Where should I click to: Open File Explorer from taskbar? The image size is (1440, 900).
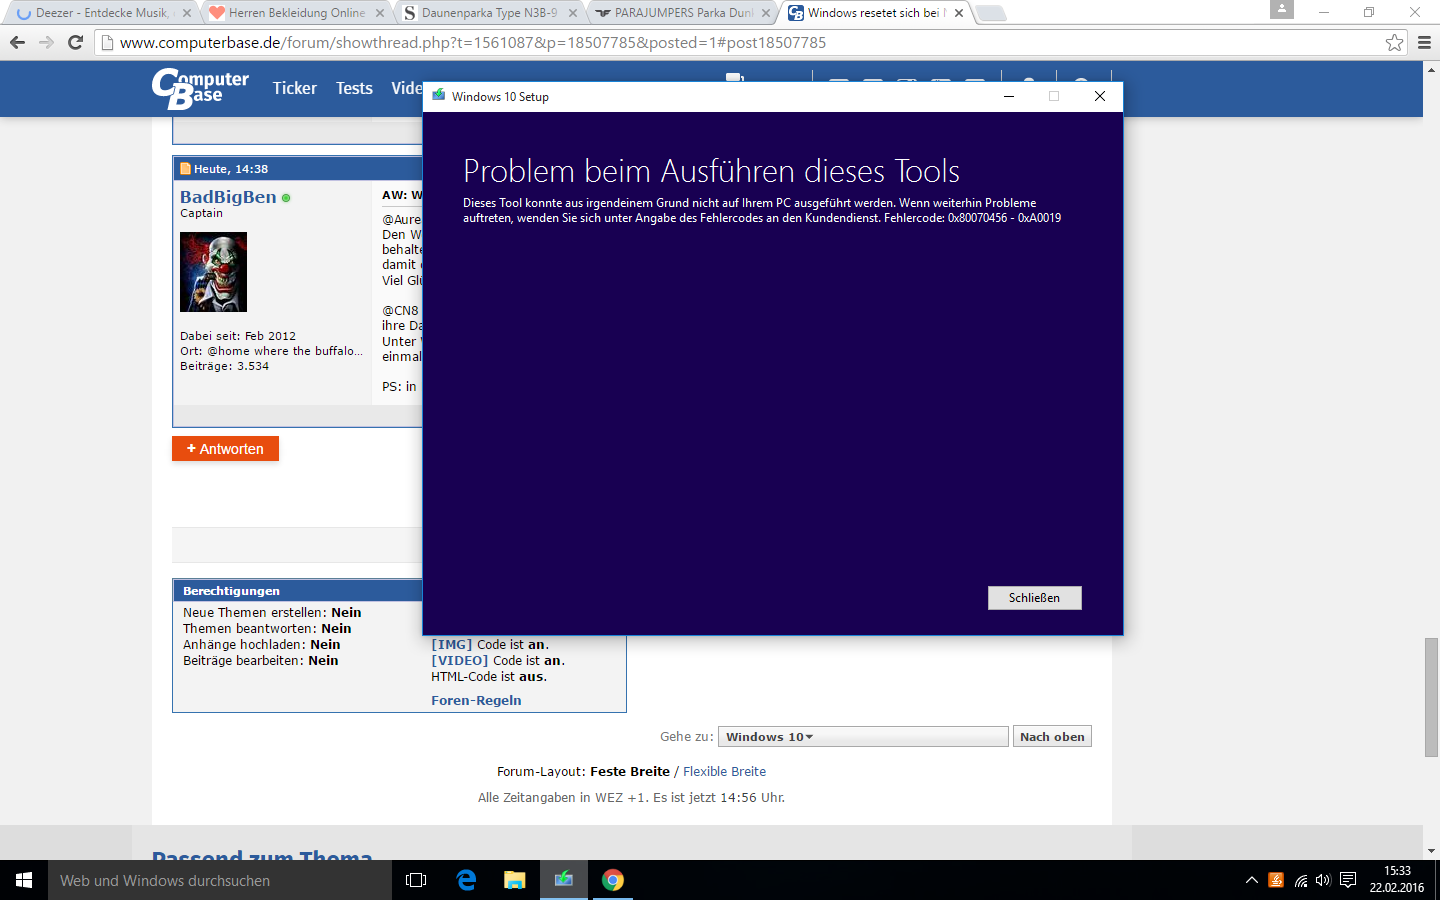click(515, 880)
